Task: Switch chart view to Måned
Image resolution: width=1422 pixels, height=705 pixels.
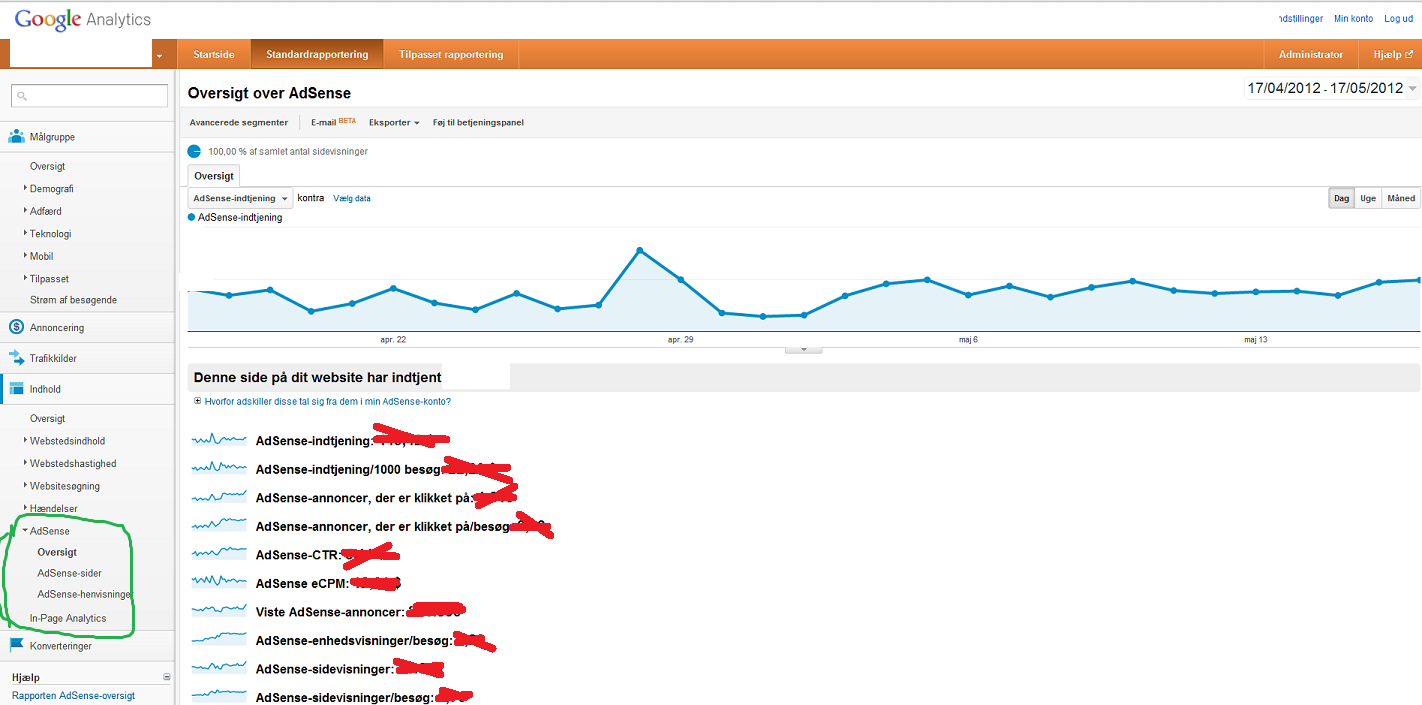Action: (x=1401, y=198)
